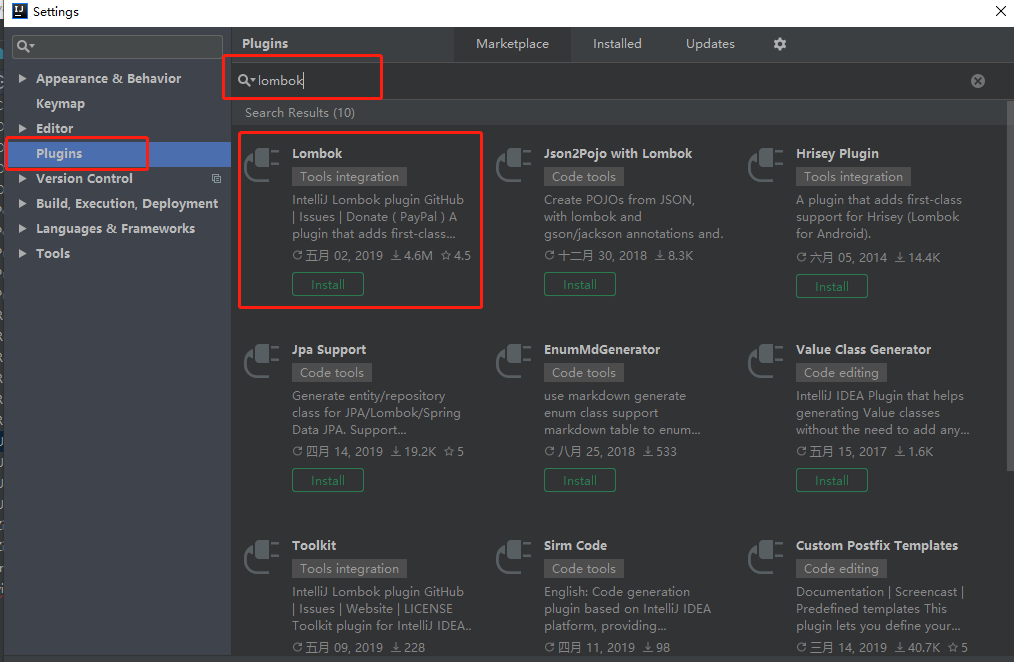
Task: Expand Build, Execution, Deployment node
Action: pos(23,203)
